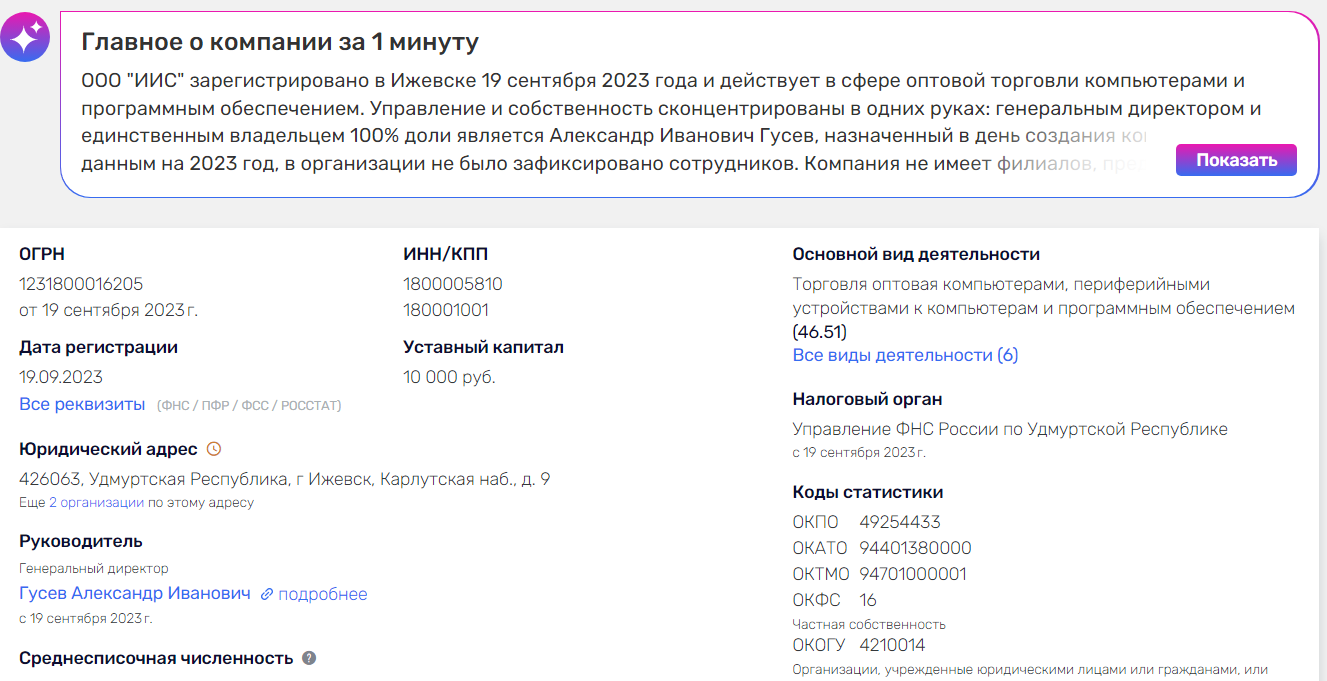Click the ОКАТО code 94401380000
This screenshot has width=1327, height=681.
915,548
